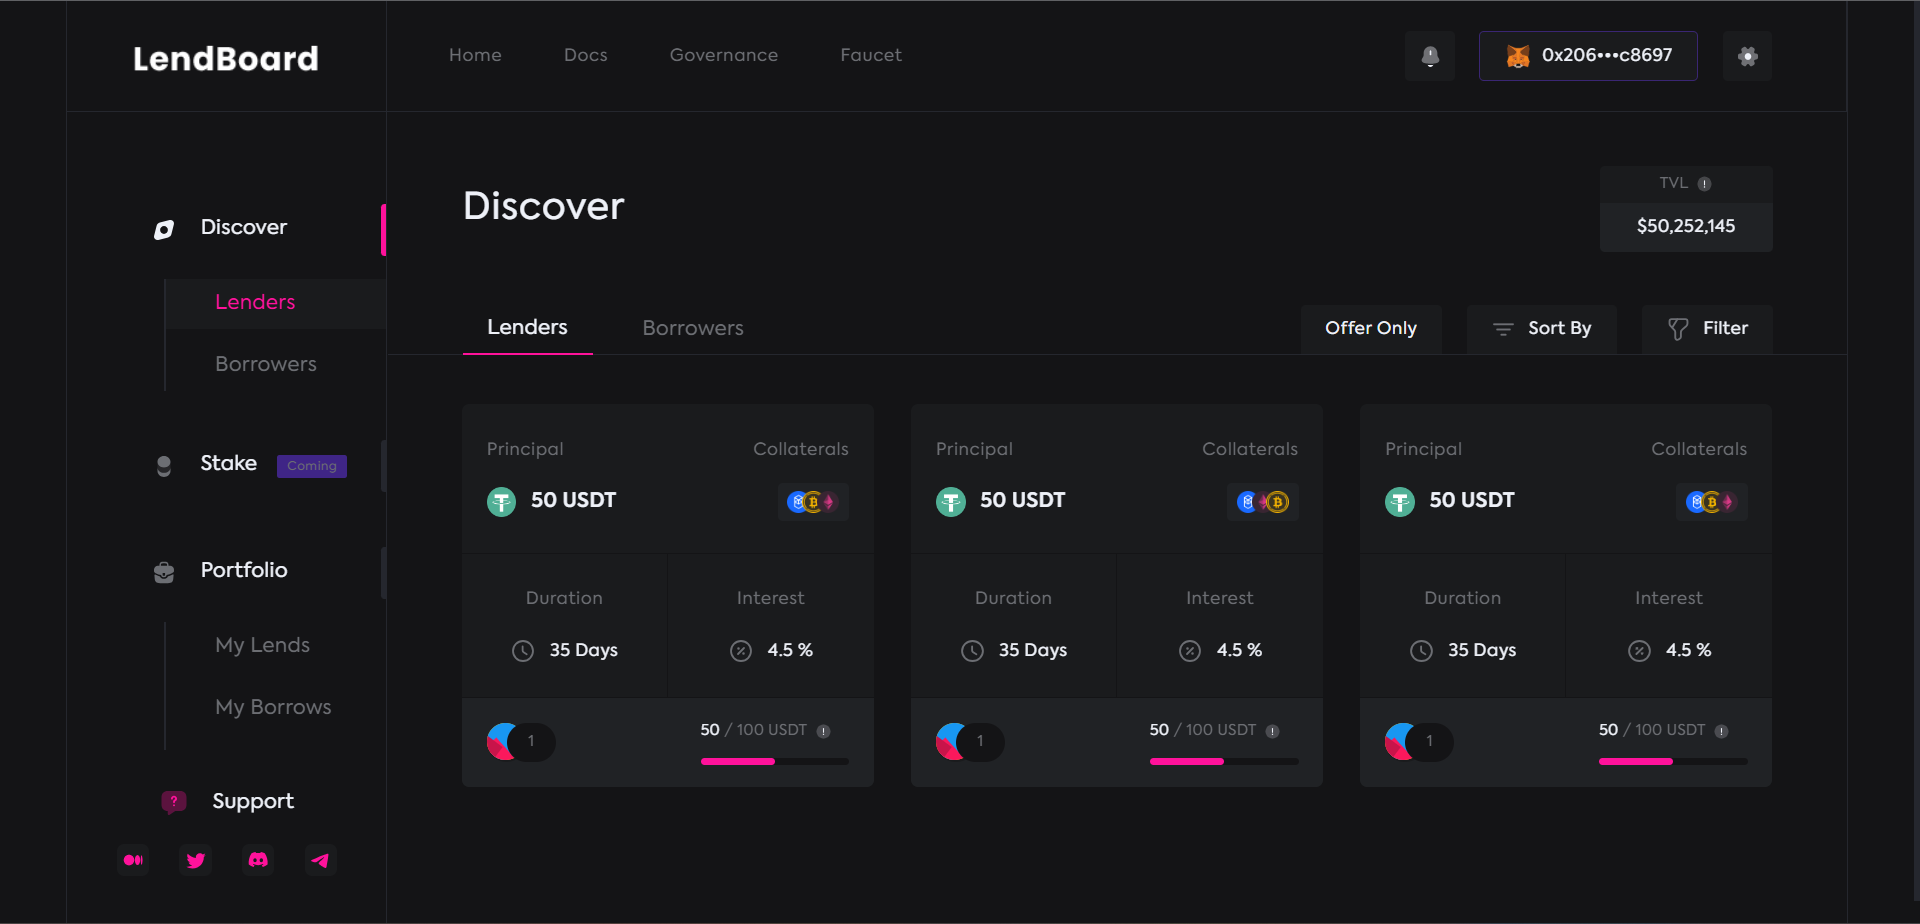Open Governance in the top navigation
This screenshot has height=924, width=1920.
(x=724, y=56)
